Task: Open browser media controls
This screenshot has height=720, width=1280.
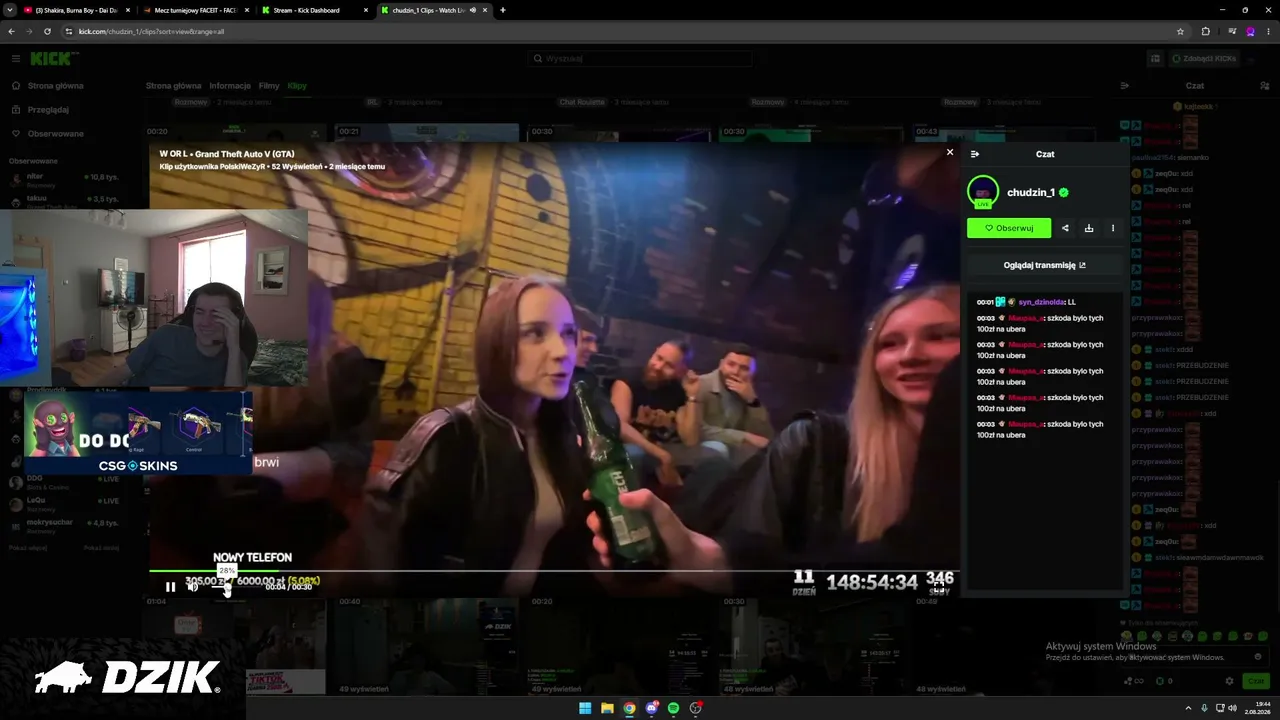Action: point(1232,31)
